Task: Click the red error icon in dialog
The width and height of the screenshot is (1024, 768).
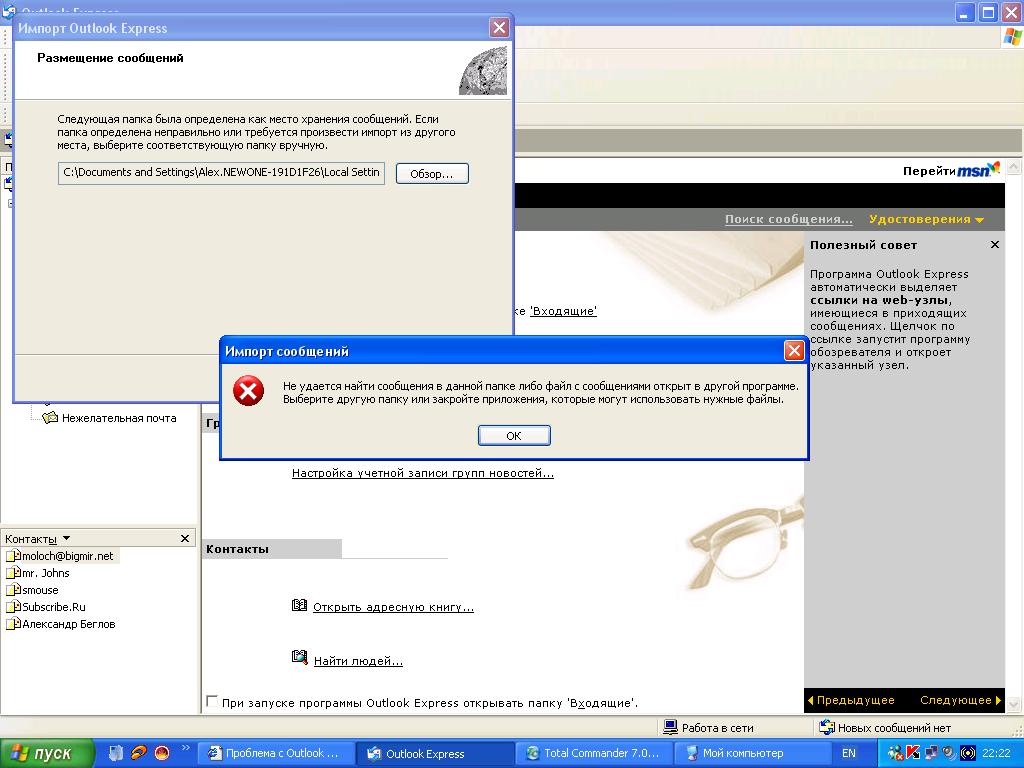Action: click(248, 392)
